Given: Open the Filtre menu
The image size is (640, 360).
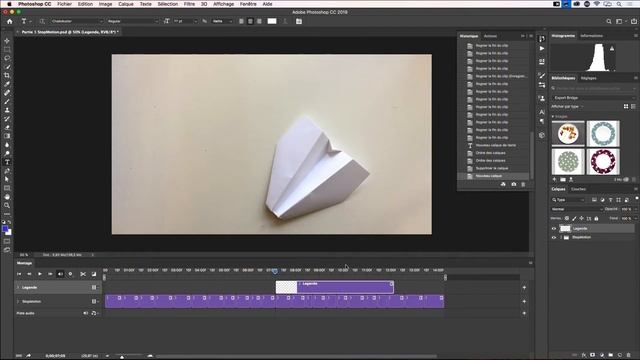Looking at the screenshot, I should click(189, 4).
